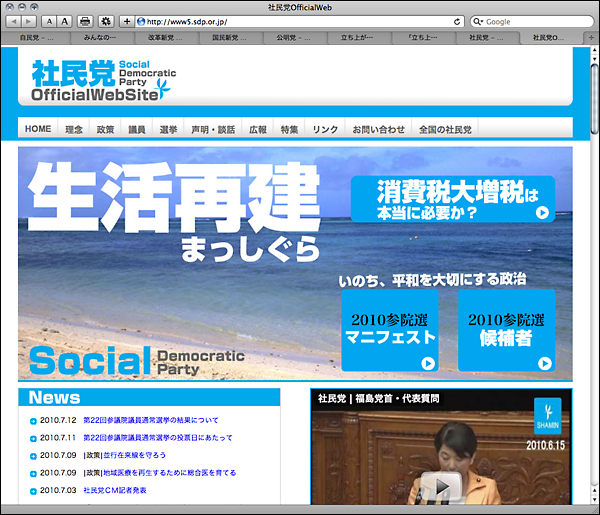The image size is (600, 515).
Task: Click the print page icon
Action: point(85,21)
